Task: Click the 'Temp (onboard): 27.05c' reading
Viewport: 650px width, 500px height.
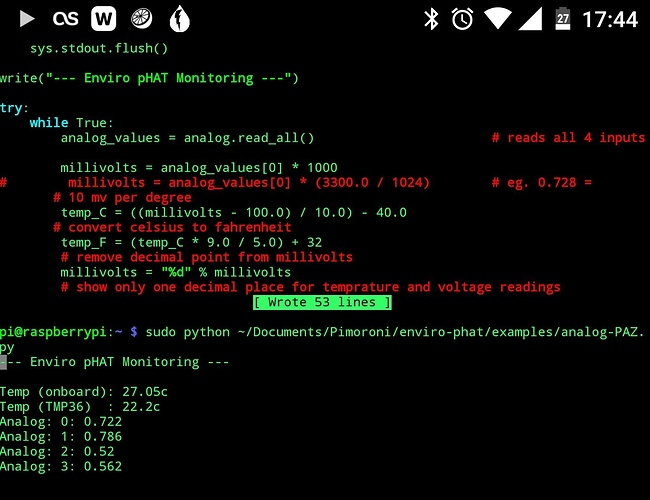Action: coord(84,392)
